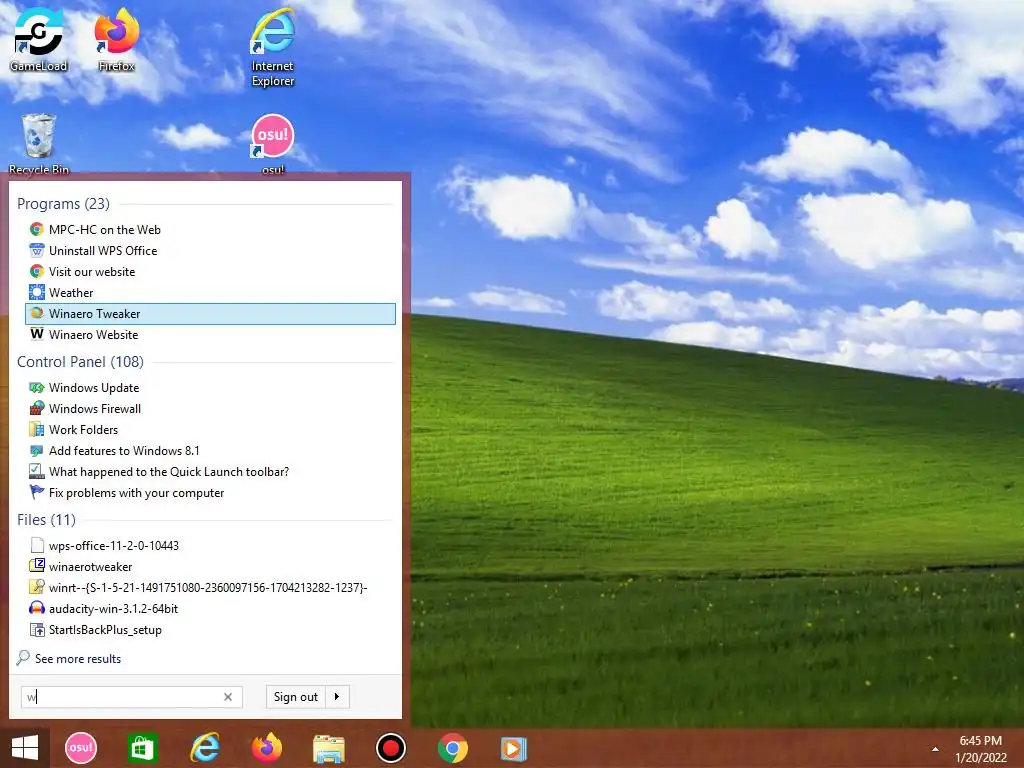Viewport: 1024px width, 768px height.
Task: Select the osu! desktop shortcut
Action: tap(273, 144)
